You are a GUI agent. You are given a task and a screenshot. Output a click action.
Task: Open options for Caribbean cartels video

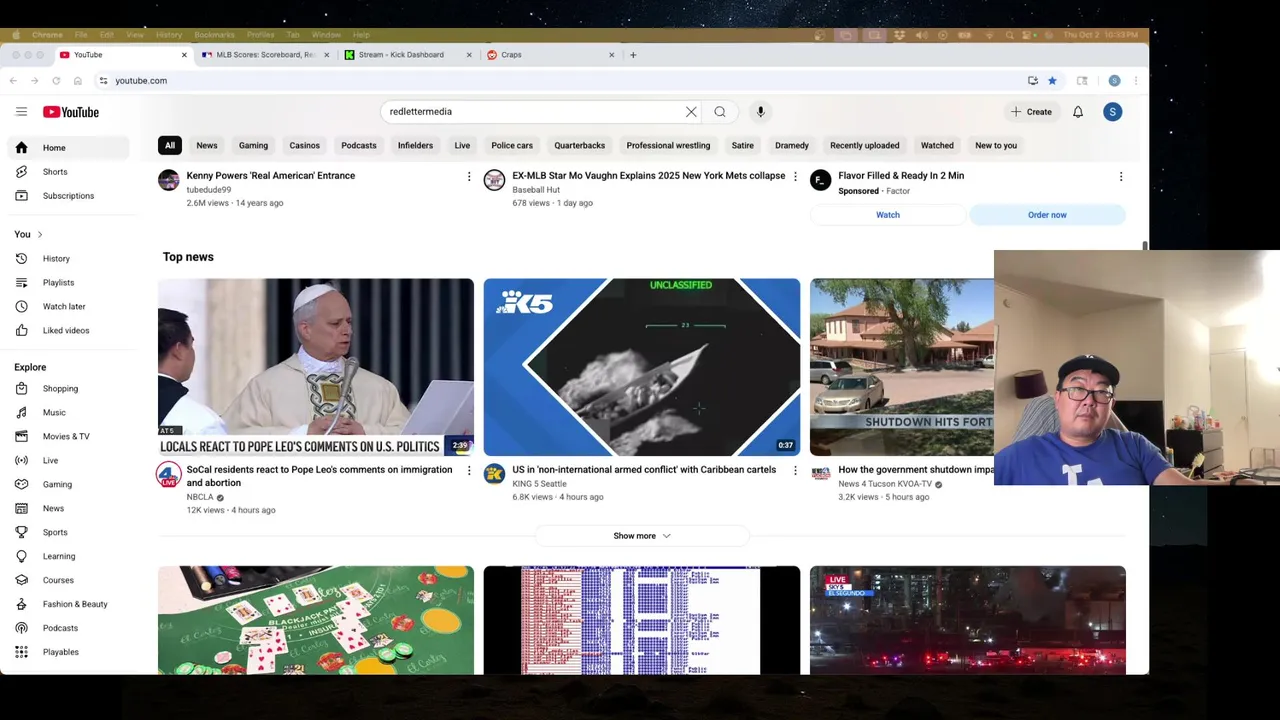(795, 470)
